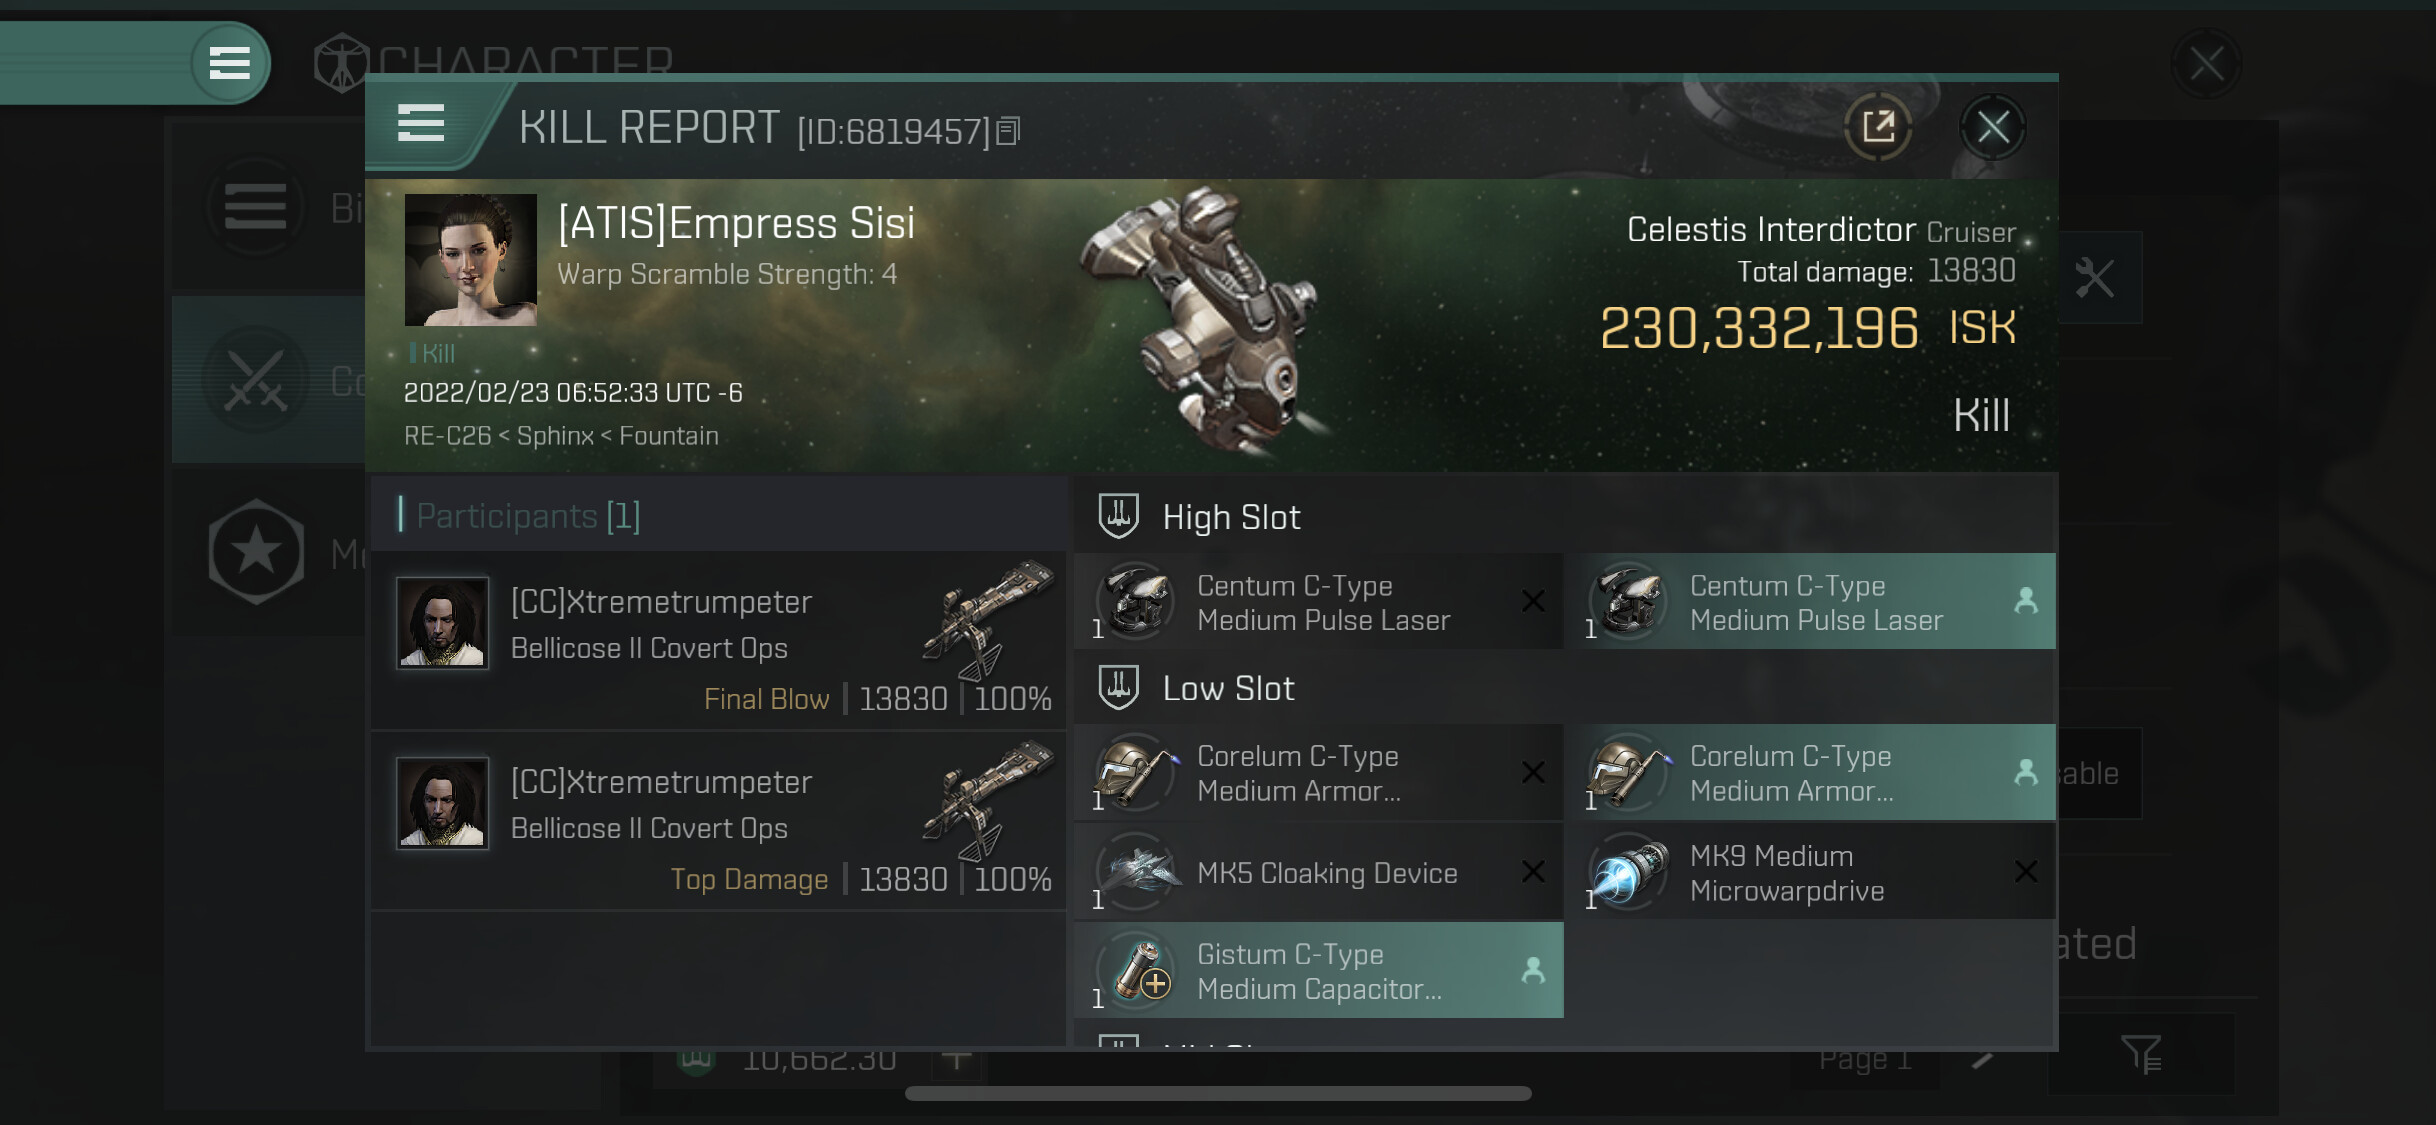Select the dropped Centum C-Type Medium Pulse Laser
Image resolution: width=2436 pixels, height=1125 pixels.
pos(1814,602)
